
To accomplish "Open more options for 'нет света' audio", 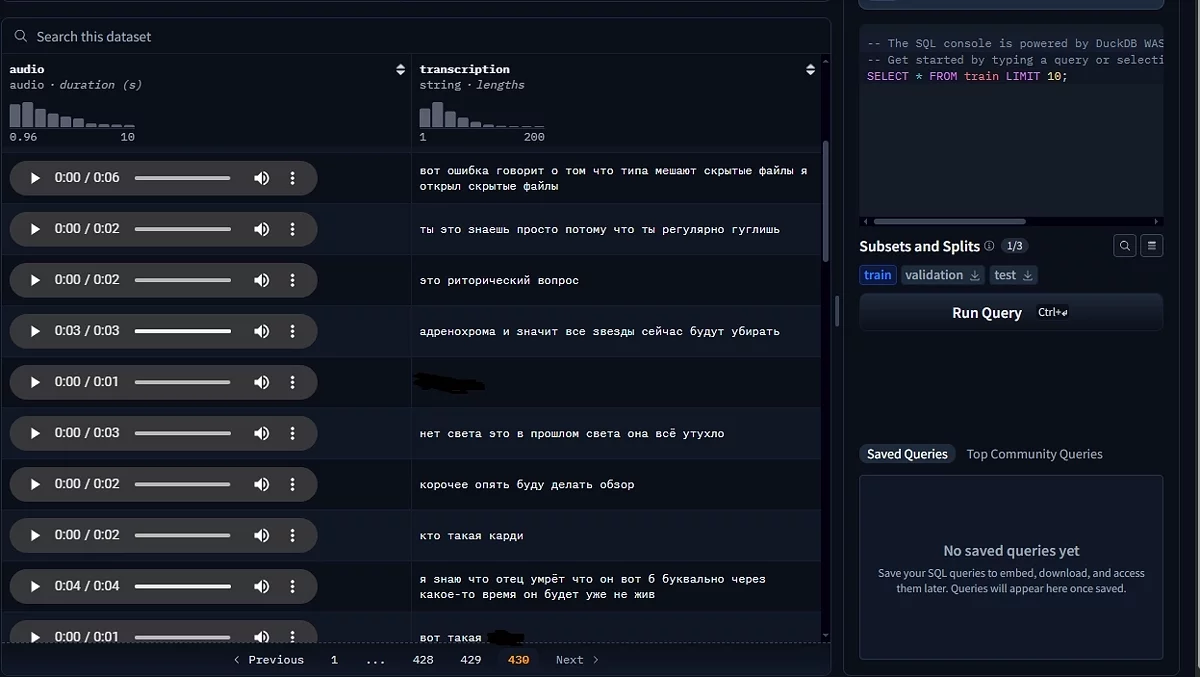I will pyautogui.click(x=292, y=433).
